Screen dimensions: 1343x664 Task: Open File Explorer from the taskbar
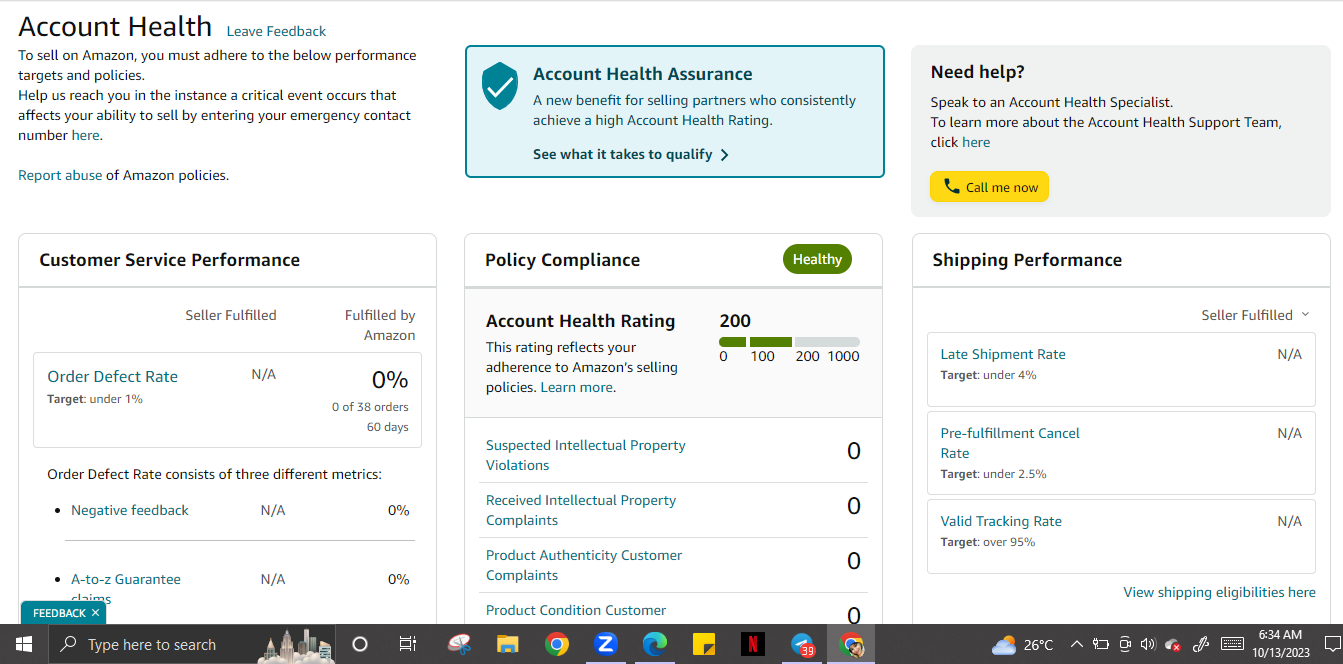(508, 644)
